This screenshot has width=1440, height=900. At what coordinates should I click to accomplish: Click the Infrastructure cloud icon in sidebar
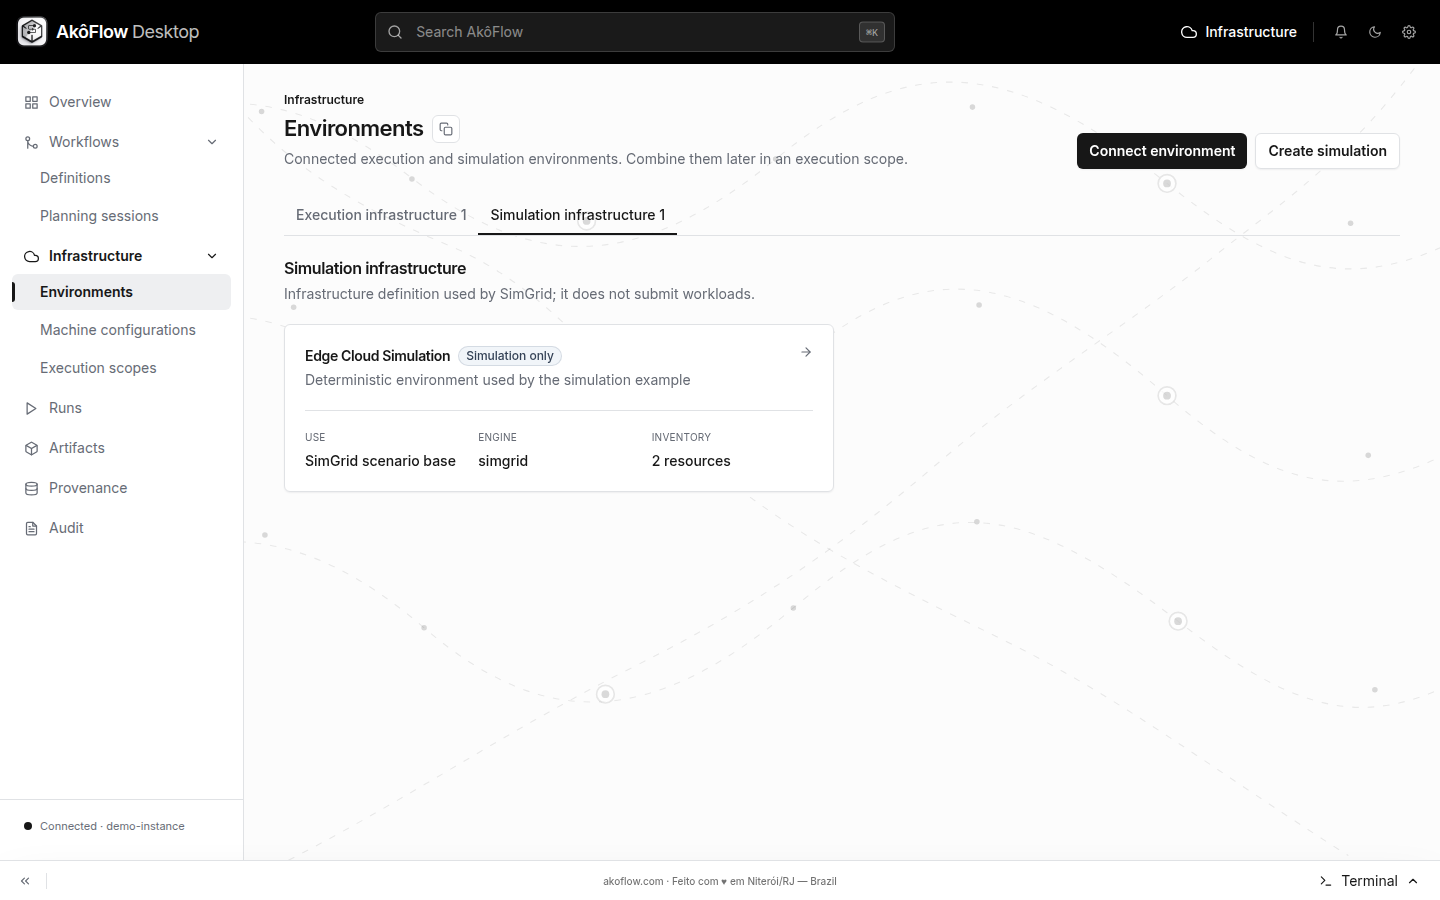click(x=31, y=256)
